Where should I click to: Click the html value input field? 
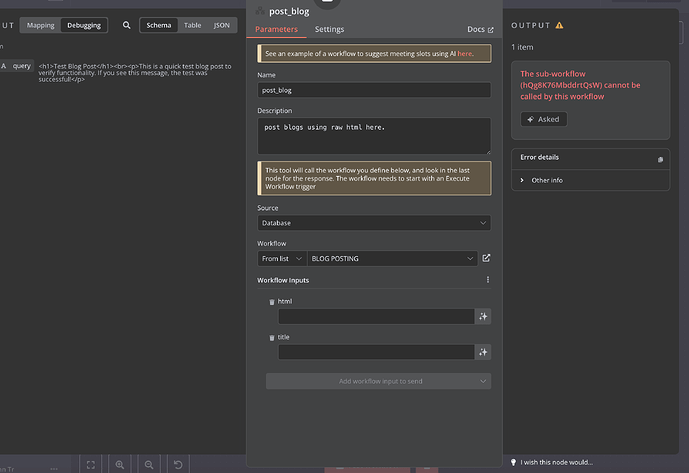[x=376, y=316]
